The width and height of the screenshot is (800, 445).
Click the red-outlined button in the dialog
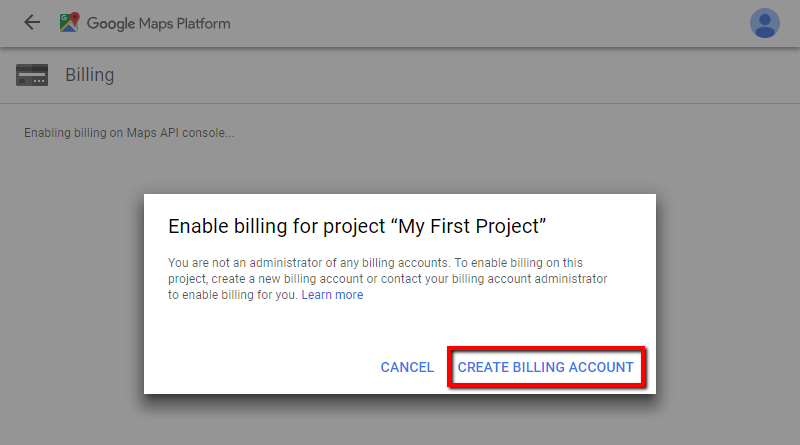tap(545, 367)
